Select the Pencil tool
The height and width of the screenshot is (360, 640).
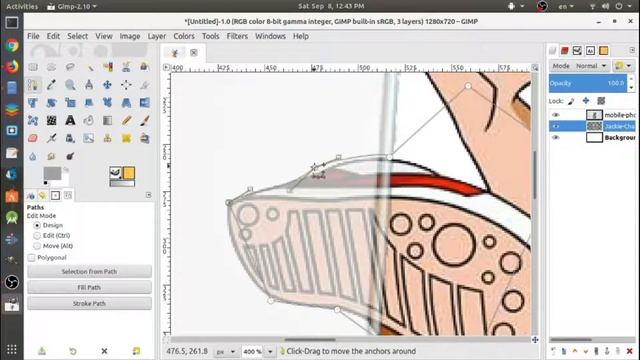pyautogui.click(x=126, y=121)
